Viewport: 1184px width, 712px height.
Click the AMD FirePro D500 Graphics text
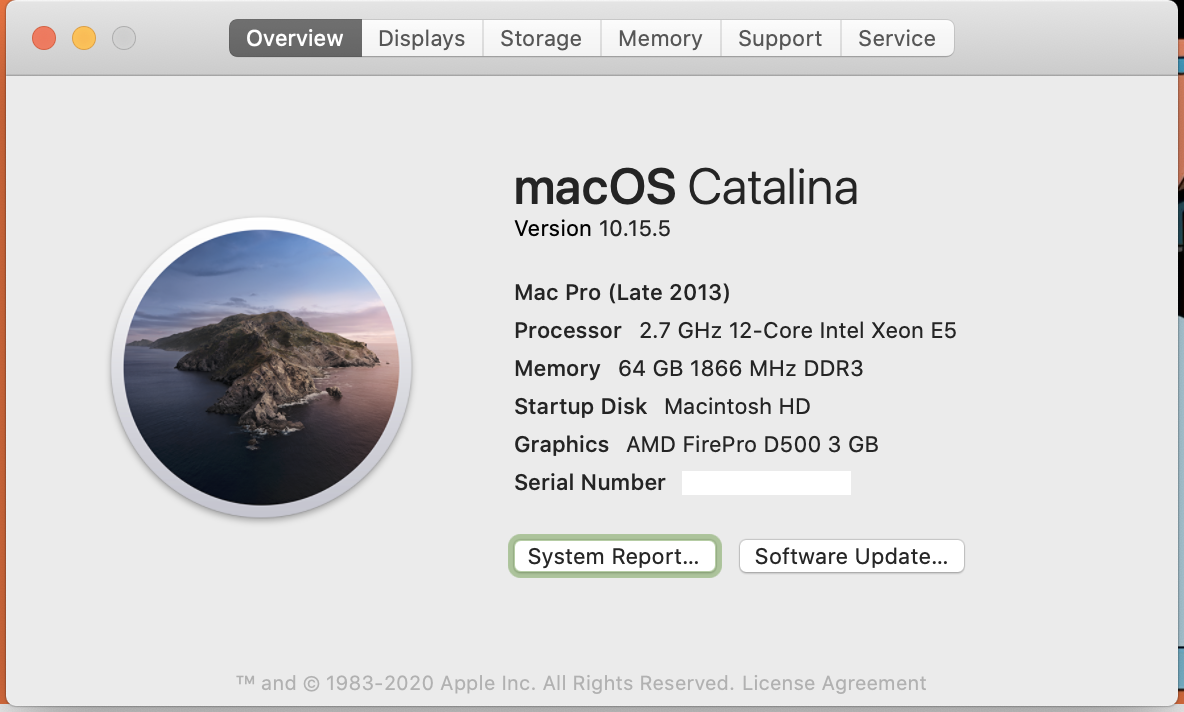752,444
